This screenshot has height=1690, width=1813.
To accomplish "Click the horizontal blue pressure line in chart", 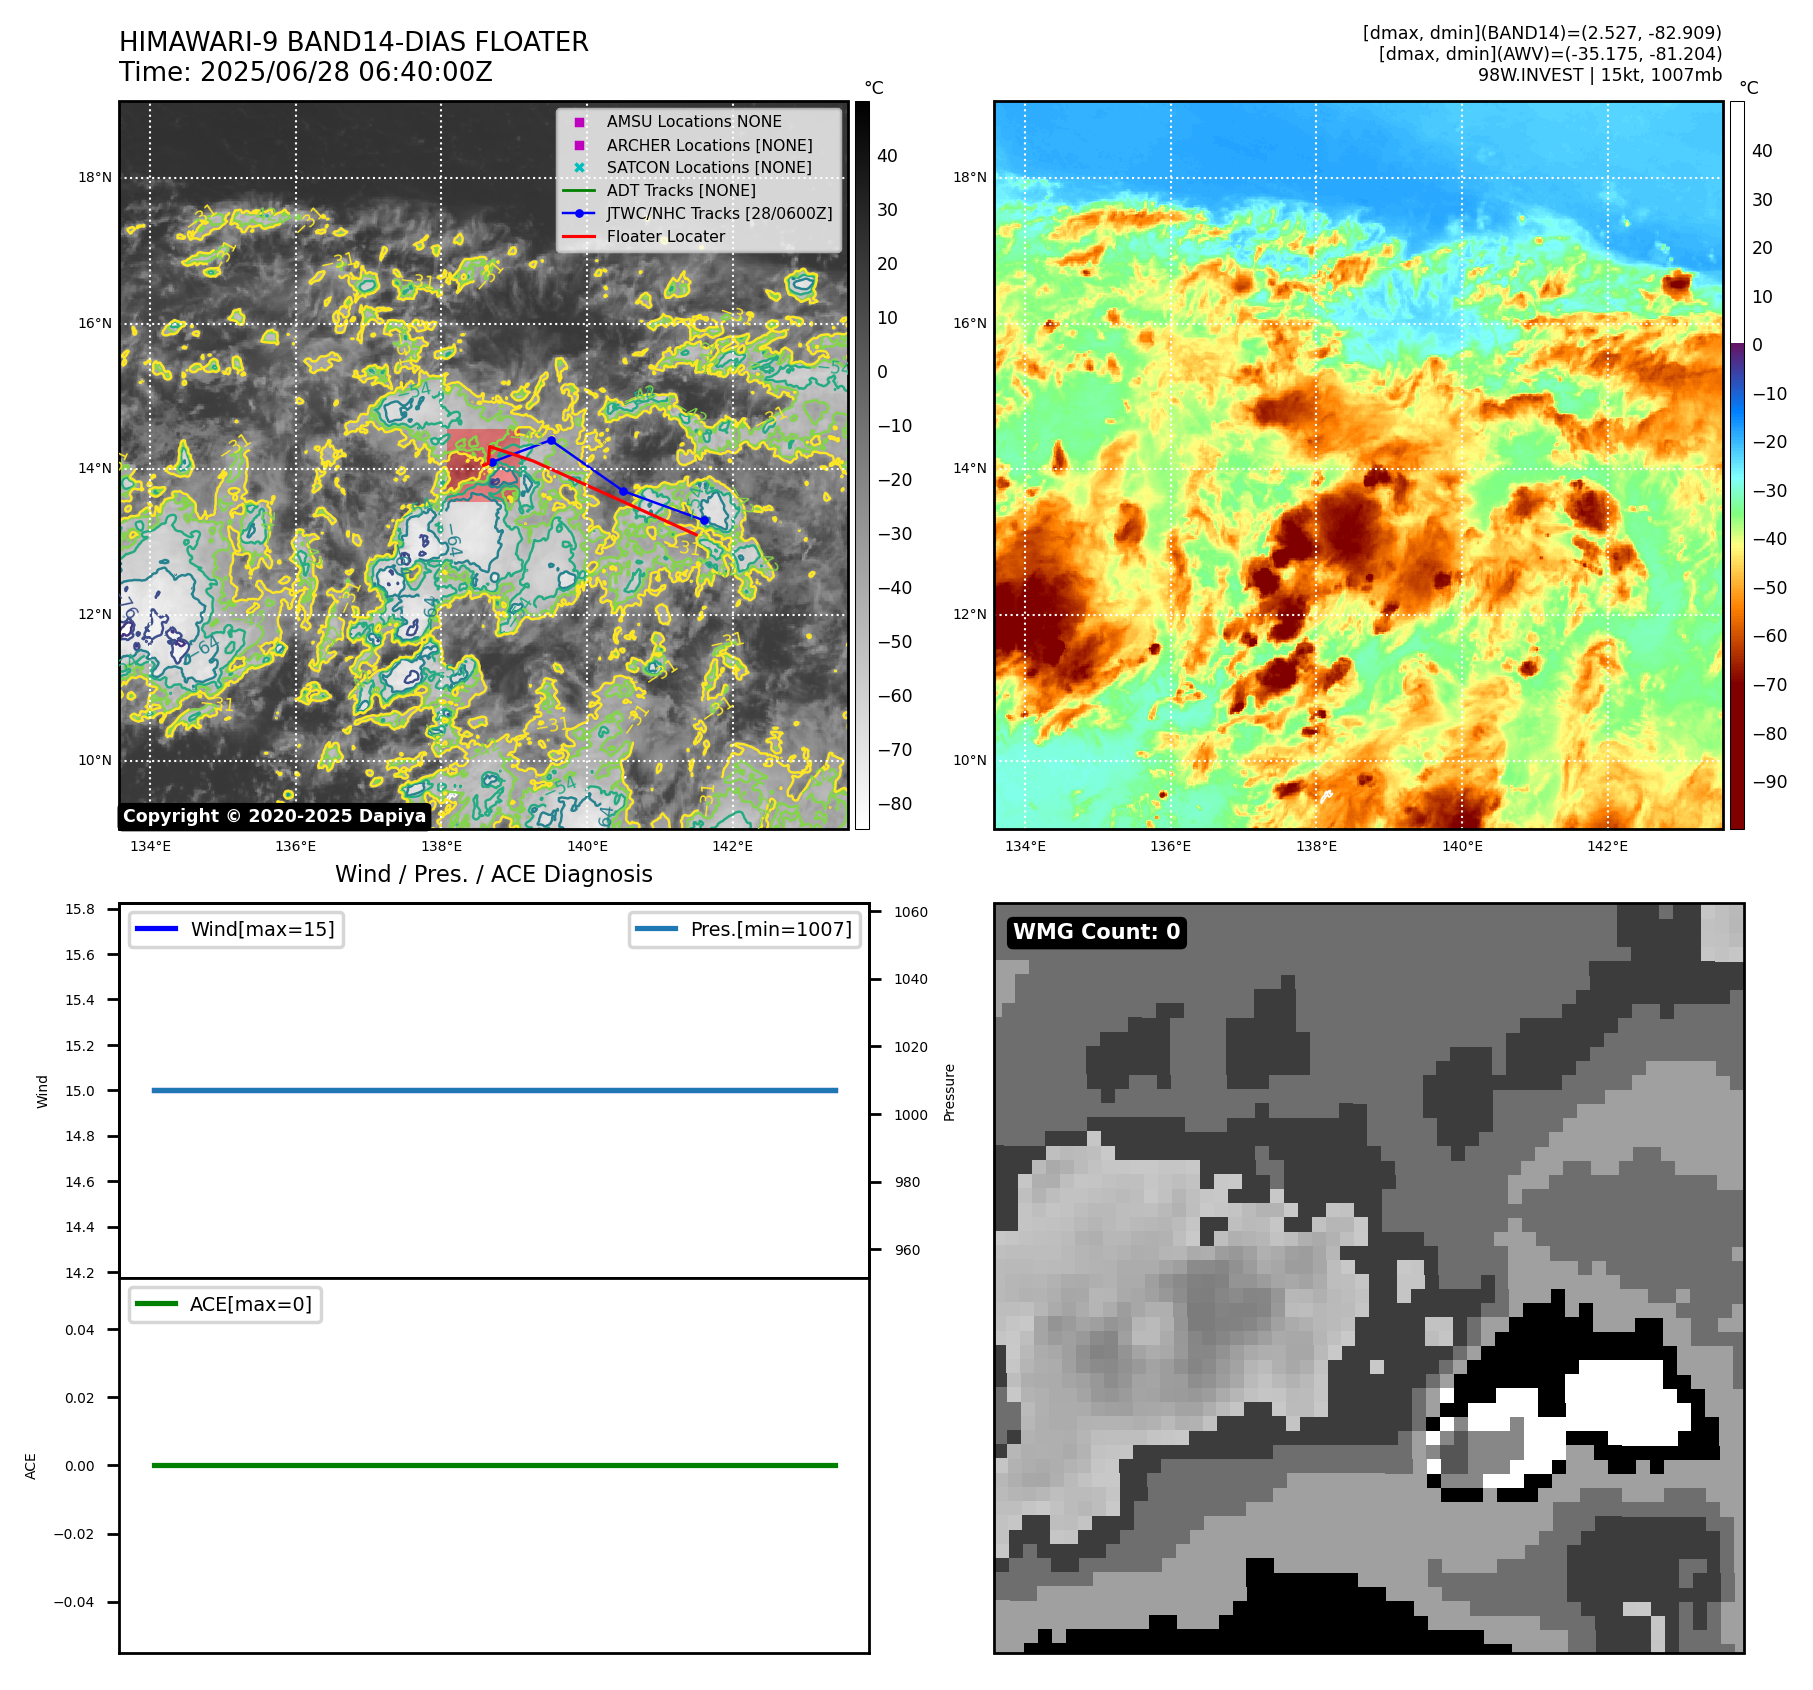I will coord(494,1091).
